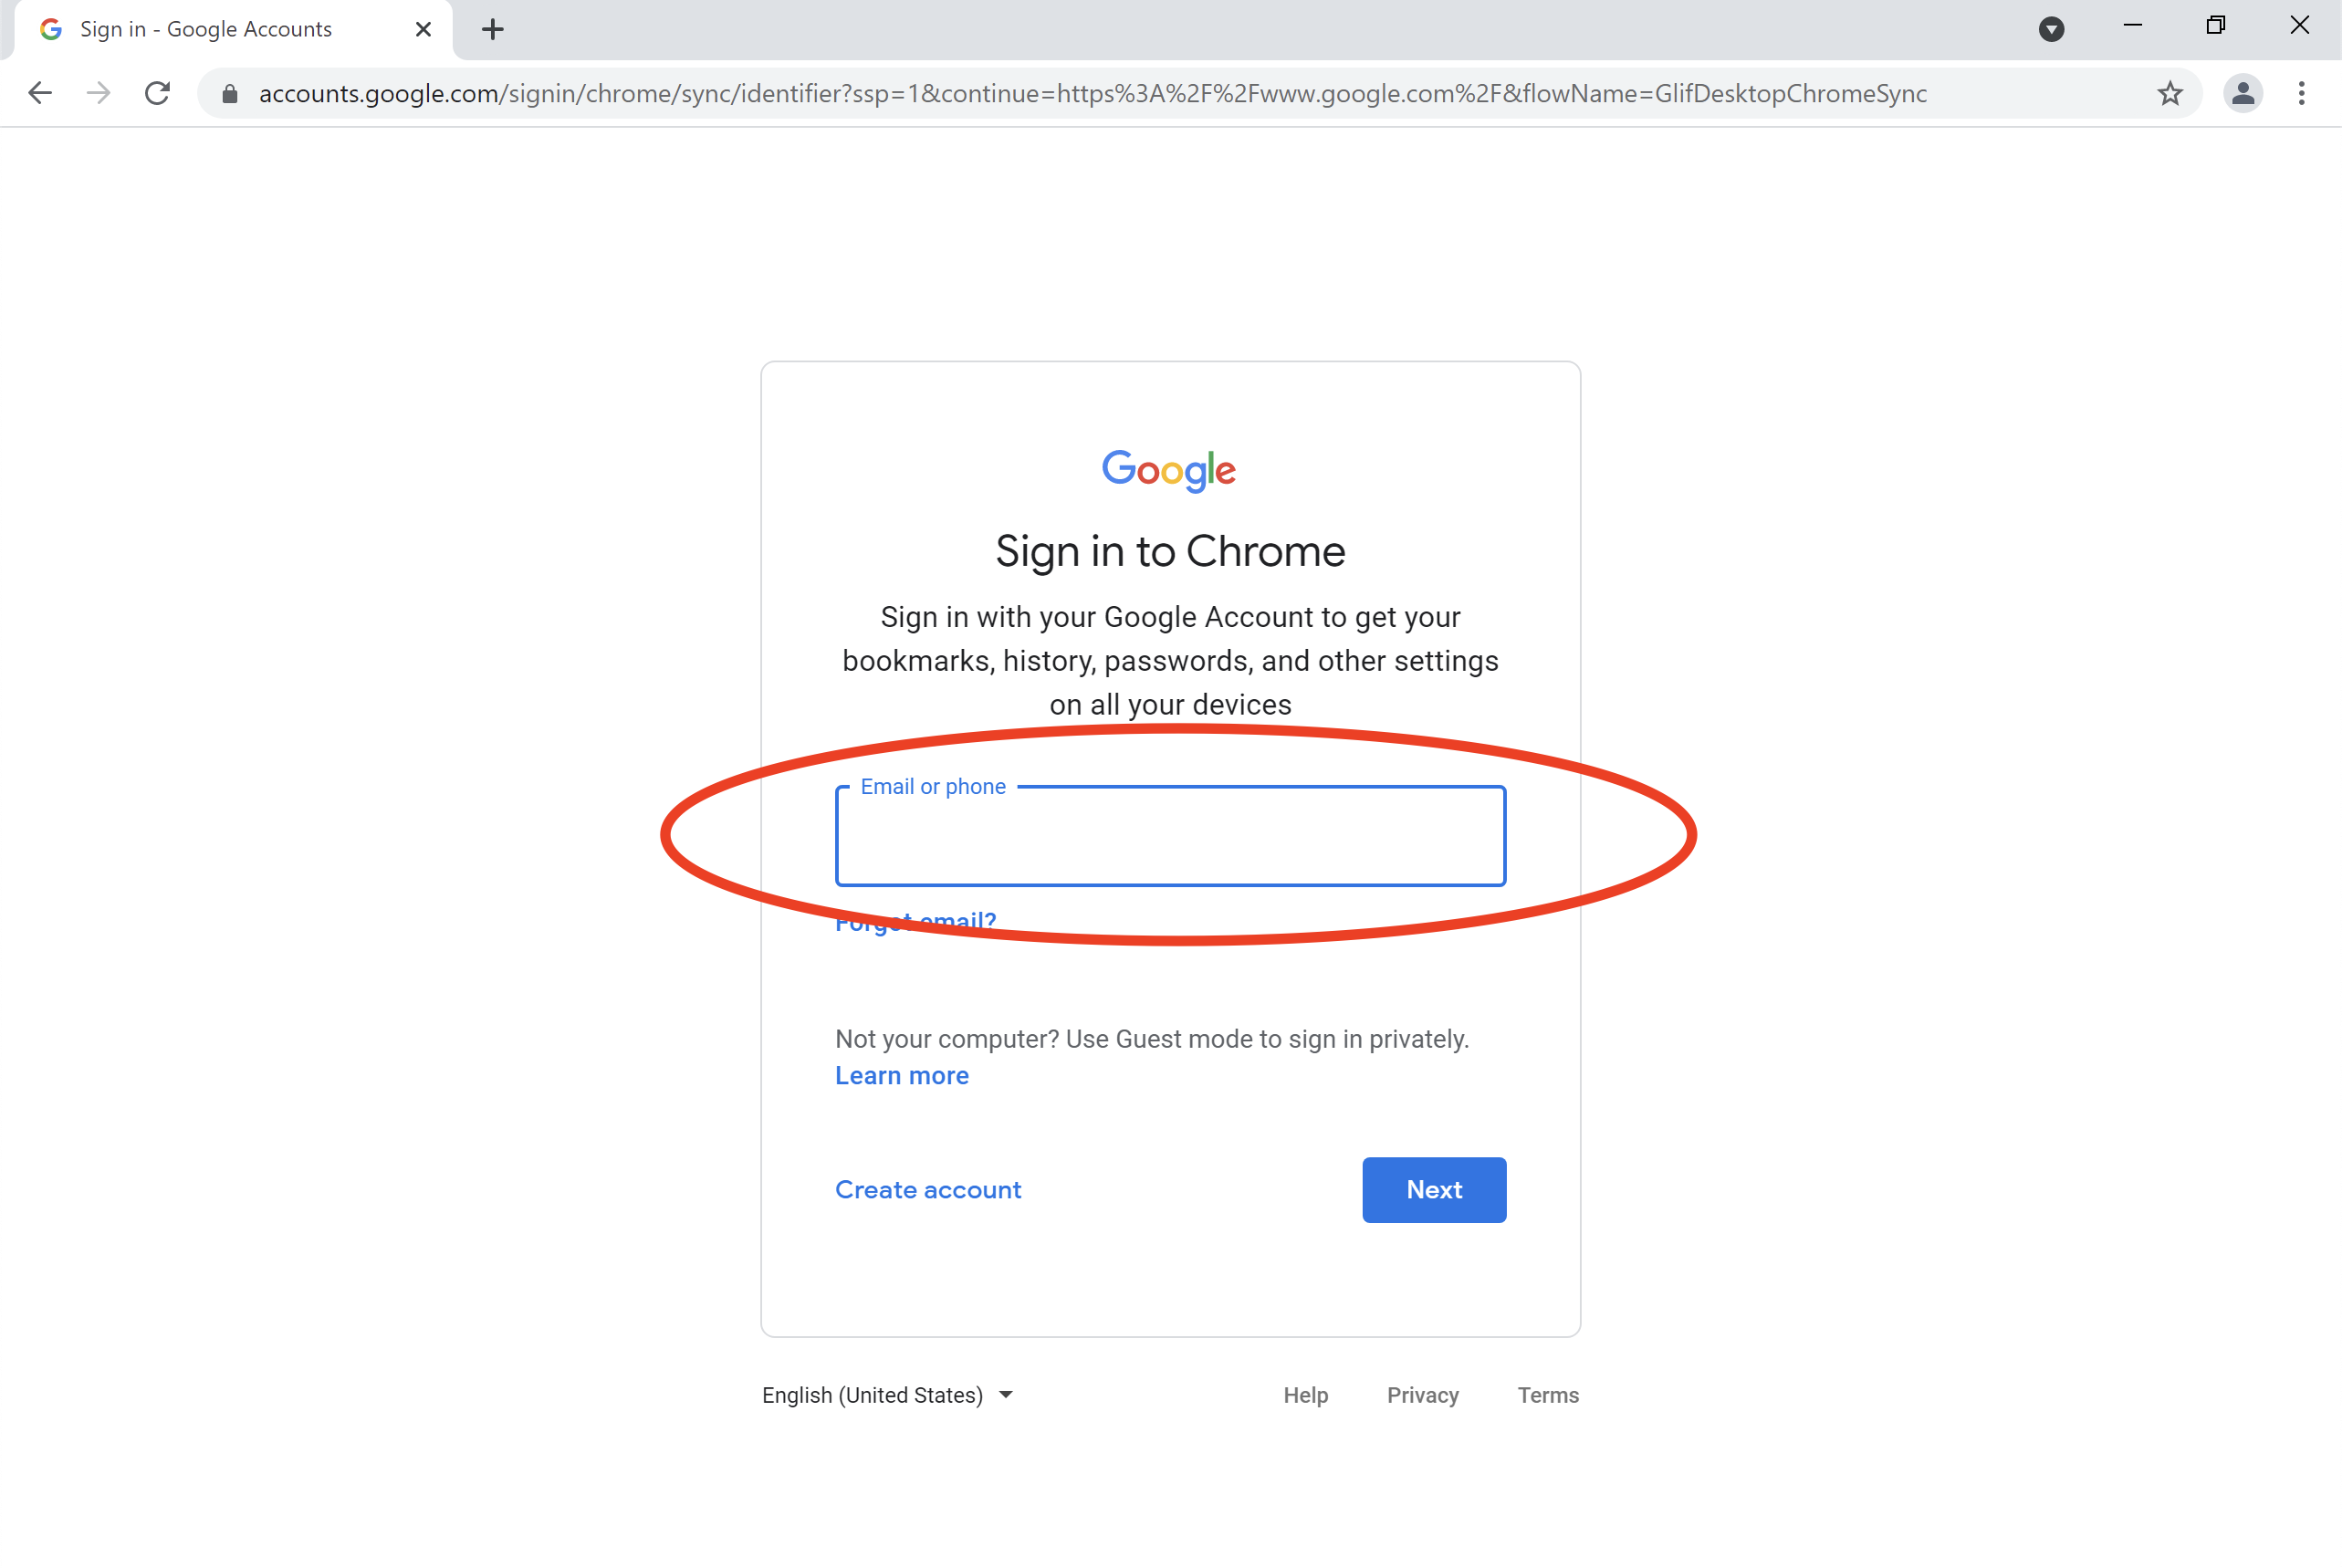Viewport: 2342px width, 1568px height.
Task: View the Privacy page
Action: [x=1422, y=1394]
